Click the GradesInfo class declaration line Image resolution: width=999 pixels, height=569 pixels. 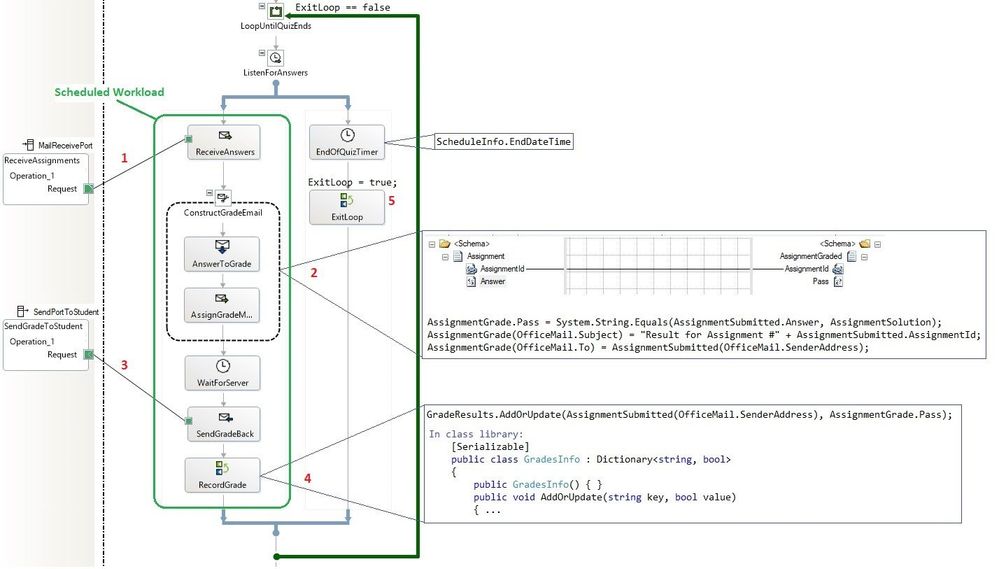591,459
